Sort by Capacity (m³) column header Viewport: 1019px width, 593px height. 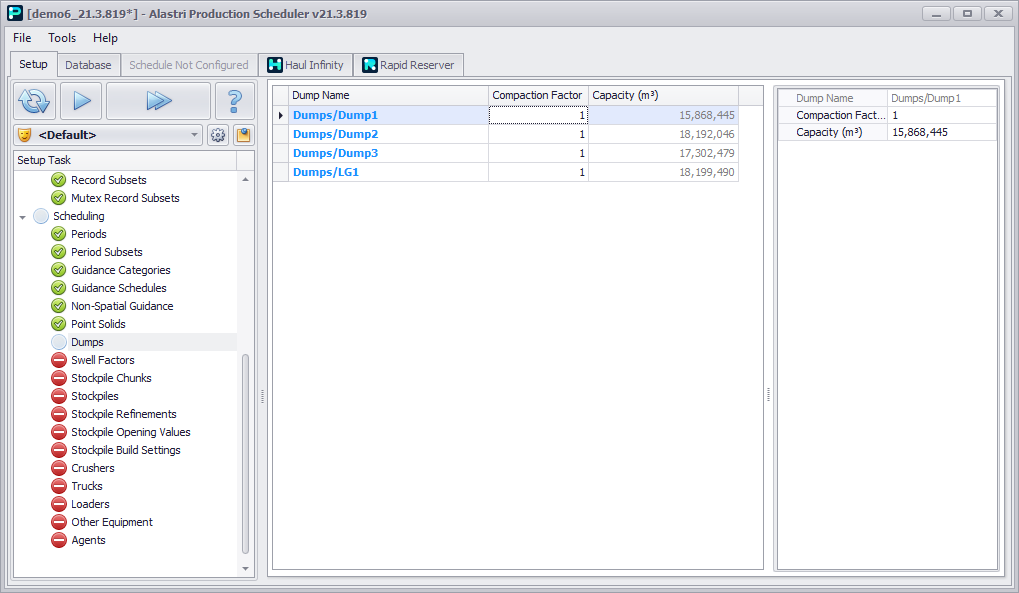(625, 96)
